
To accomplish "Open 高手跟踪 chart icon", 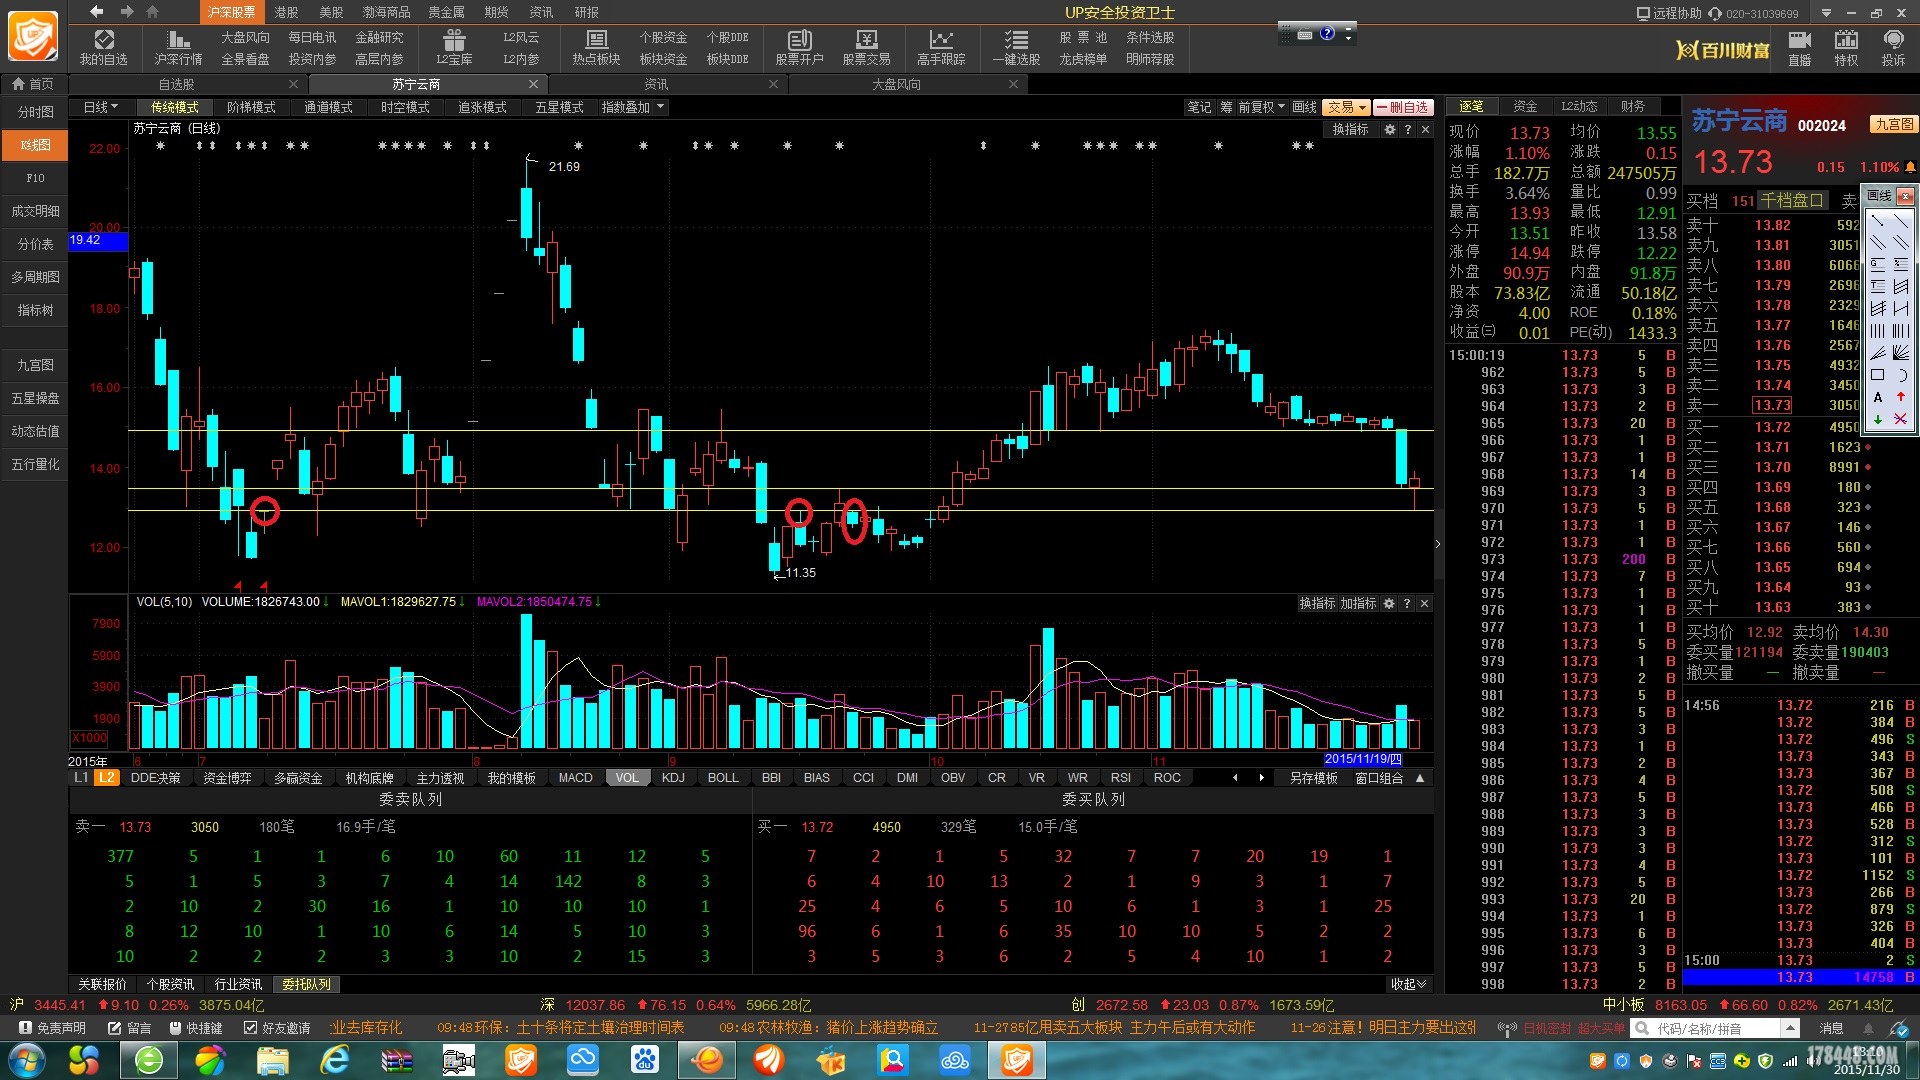I will click(941, 47).
